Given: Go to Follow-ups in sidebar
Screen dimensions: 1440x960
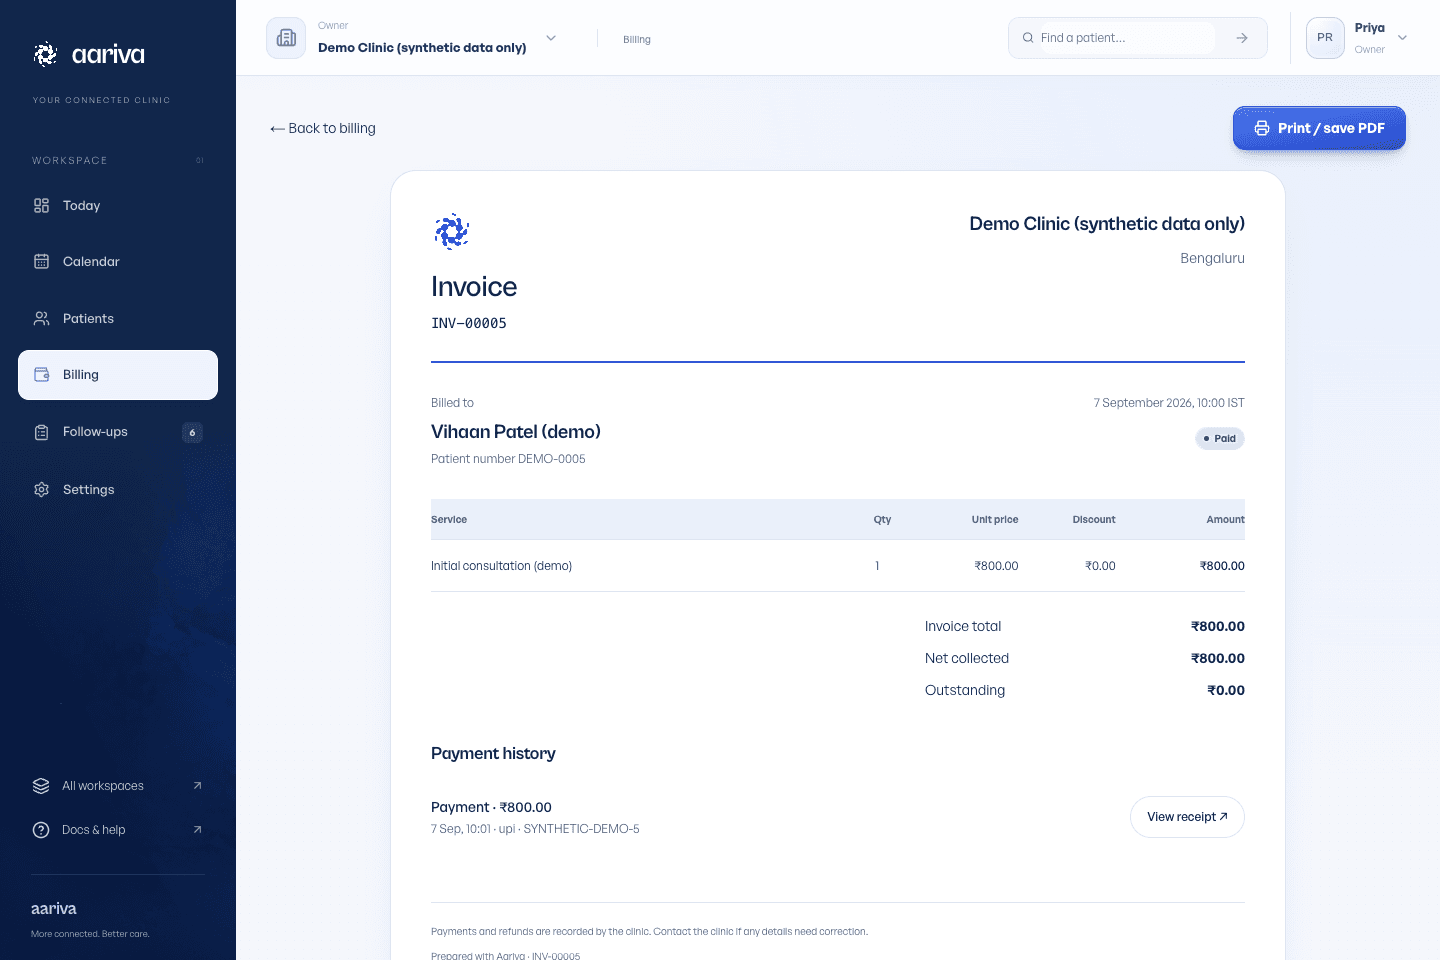Looking at the screenshot, I should 118,432.
